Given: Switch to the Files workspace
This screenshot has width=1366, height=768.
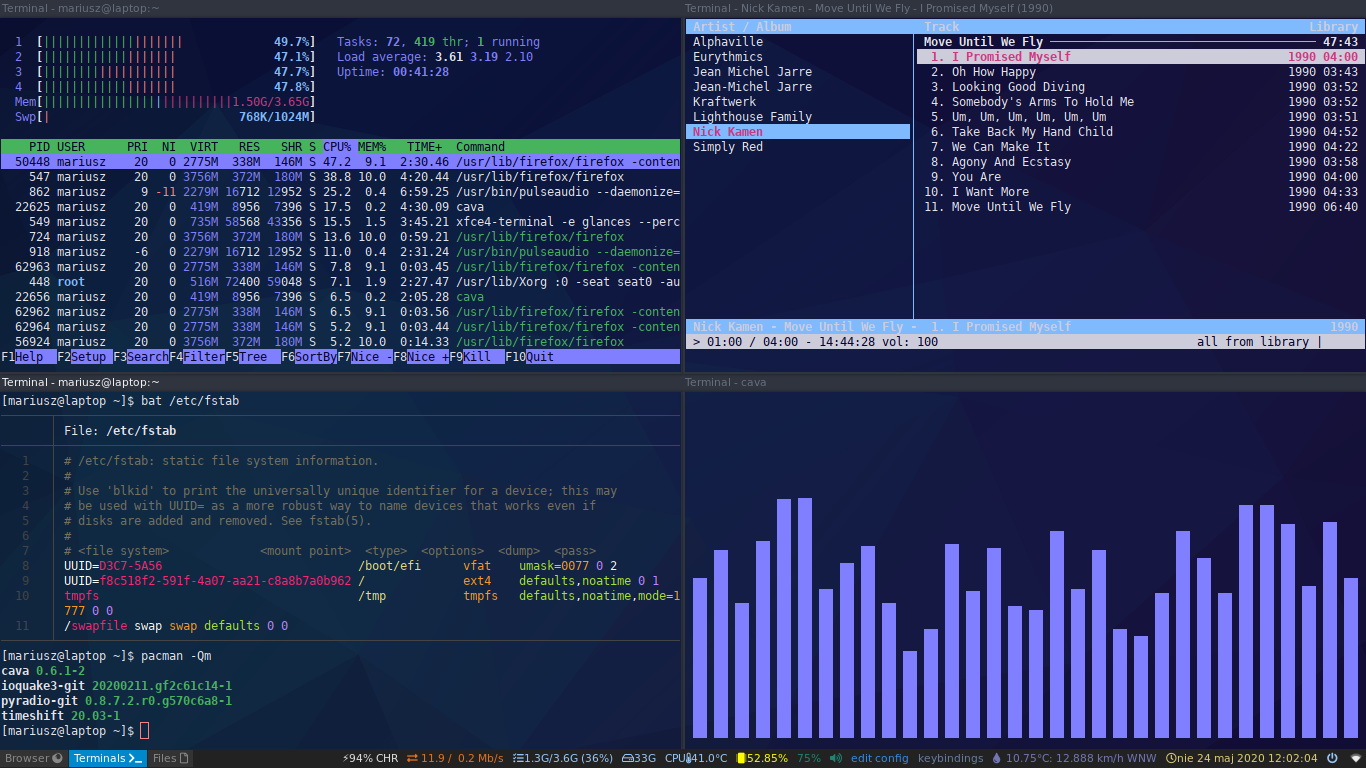Looking at the screenshot, I should click(x=171, y=758).
